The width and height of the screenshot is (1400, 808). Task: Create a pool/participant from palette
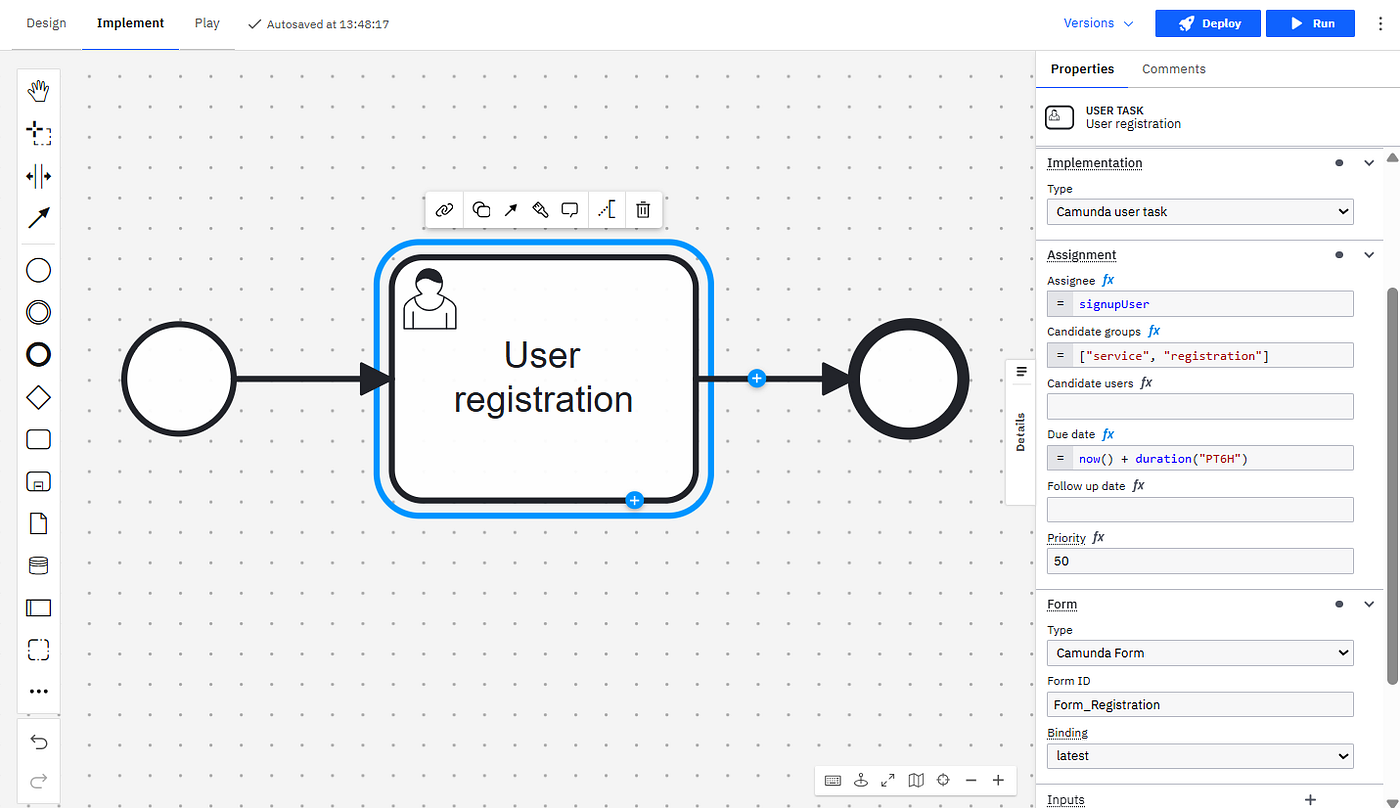[x=38, y=607]
